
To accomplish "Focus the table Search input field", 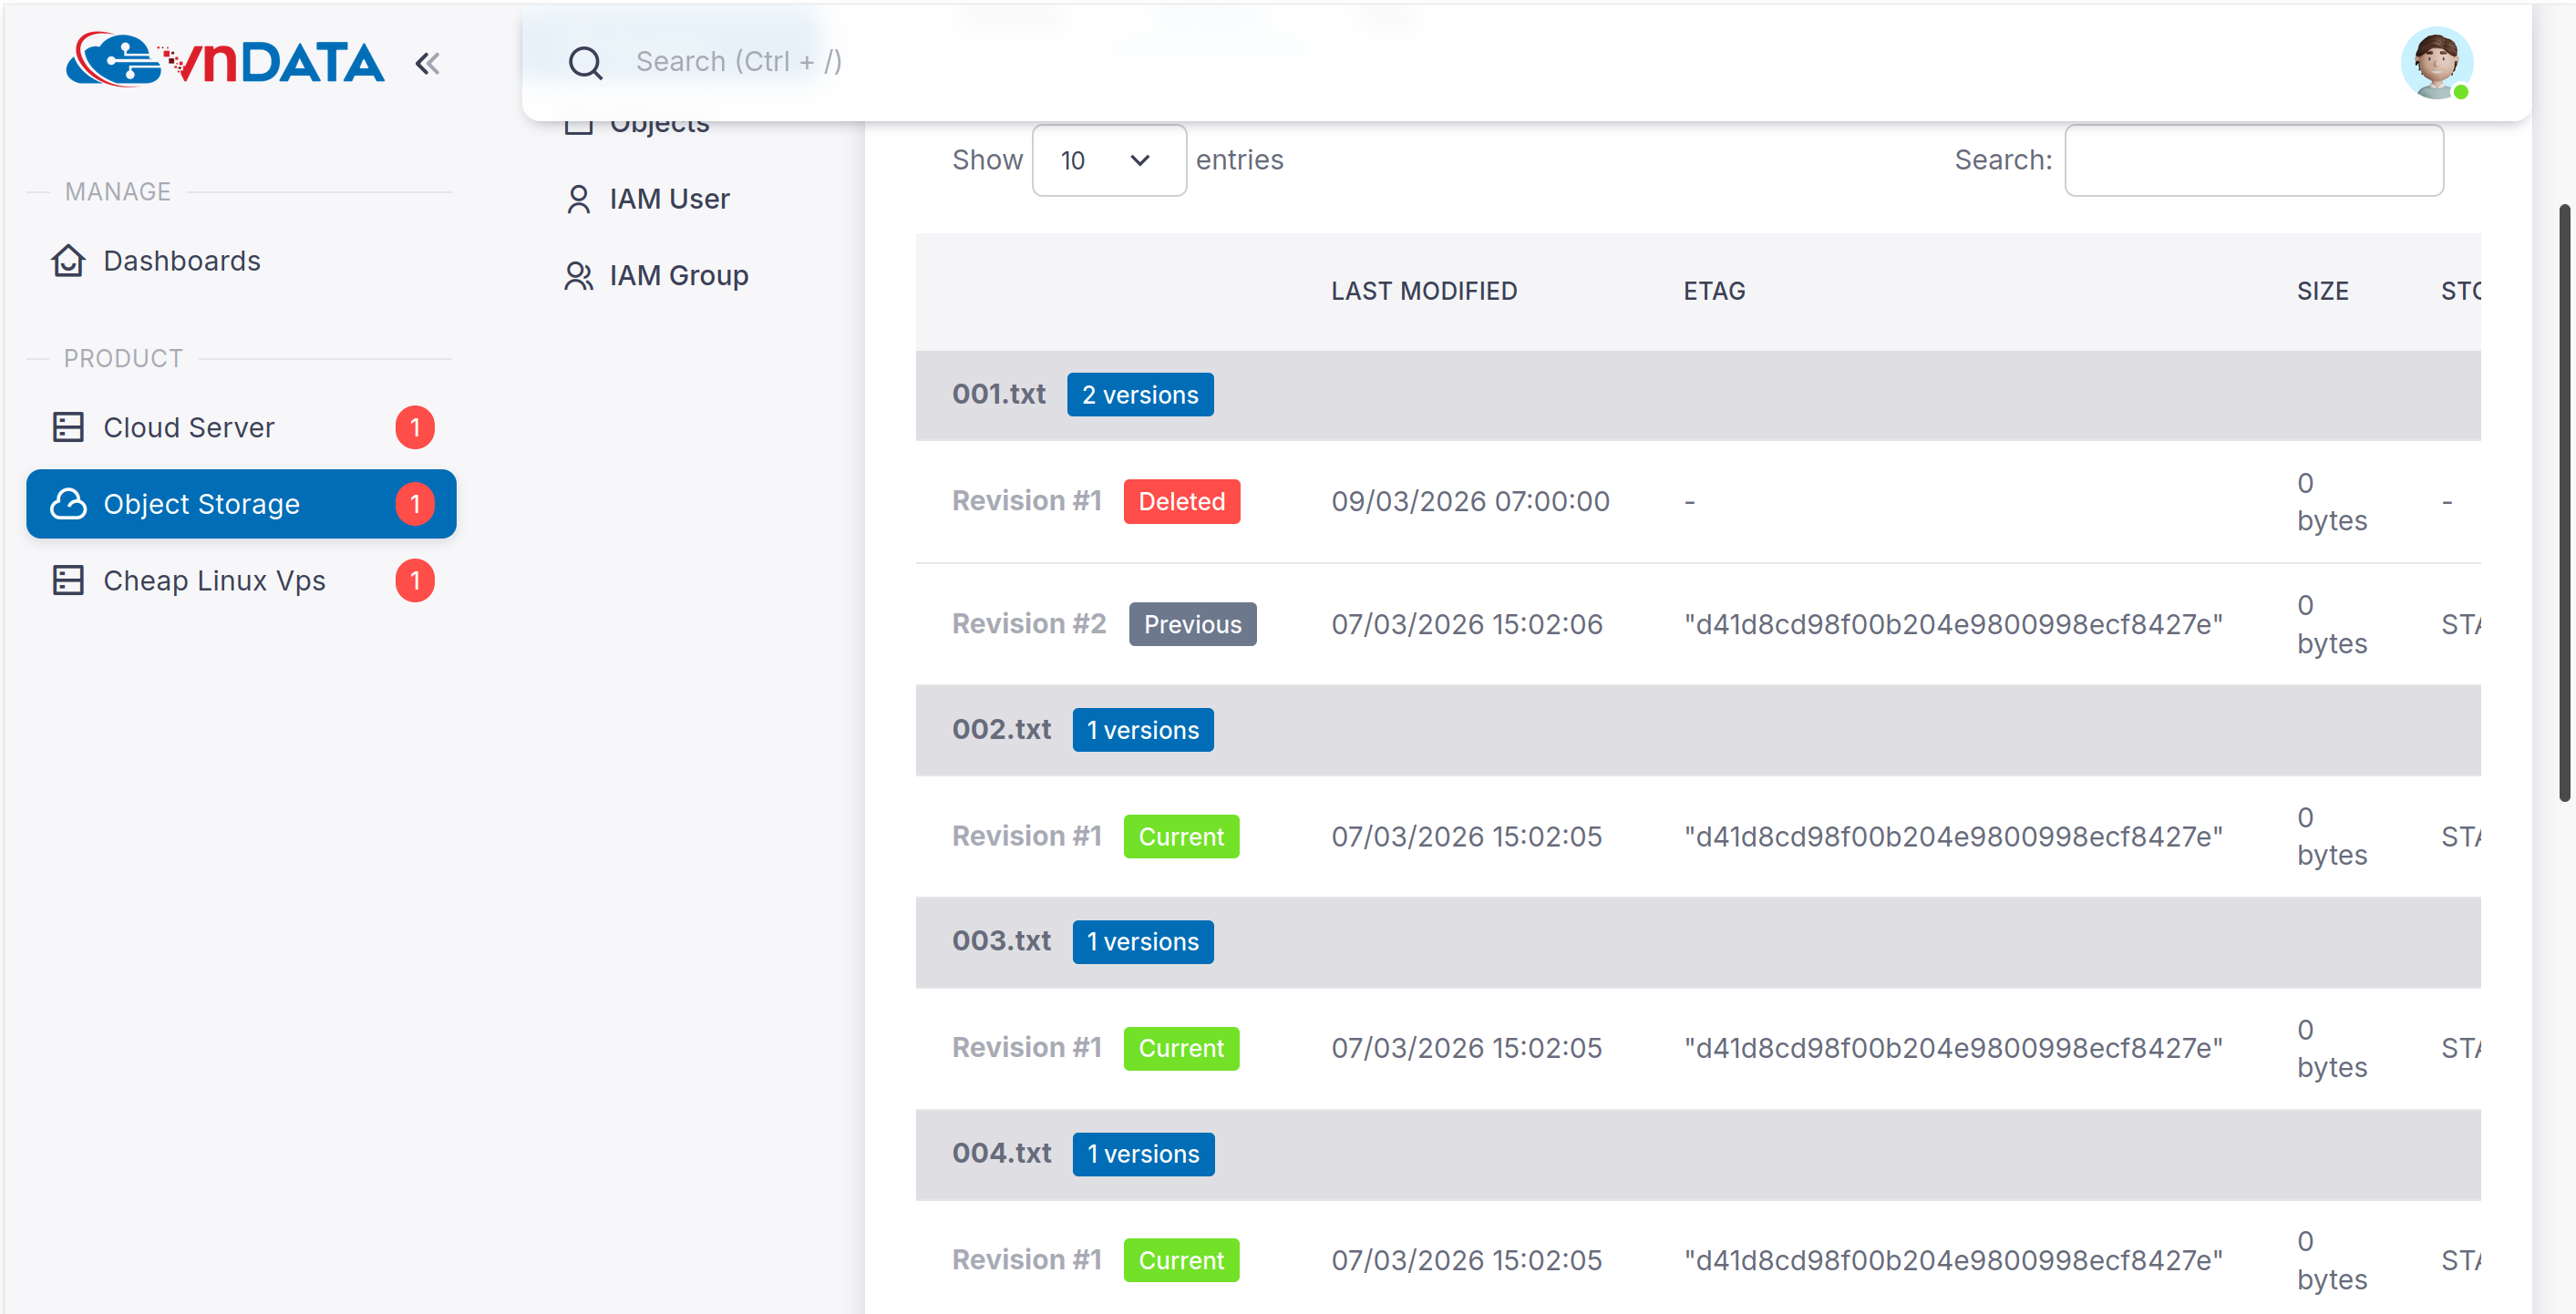I will 2253,160.
